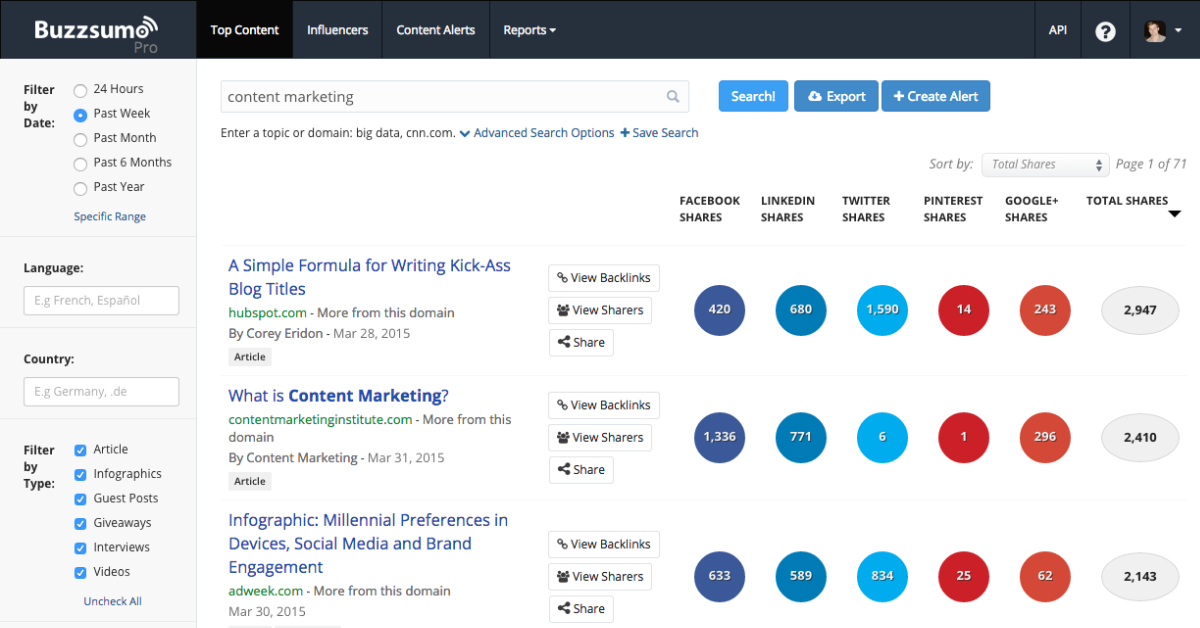1200x628 pixels.
Task: Click the bubble showing 25 Pinterest shares
Action: 964,576
